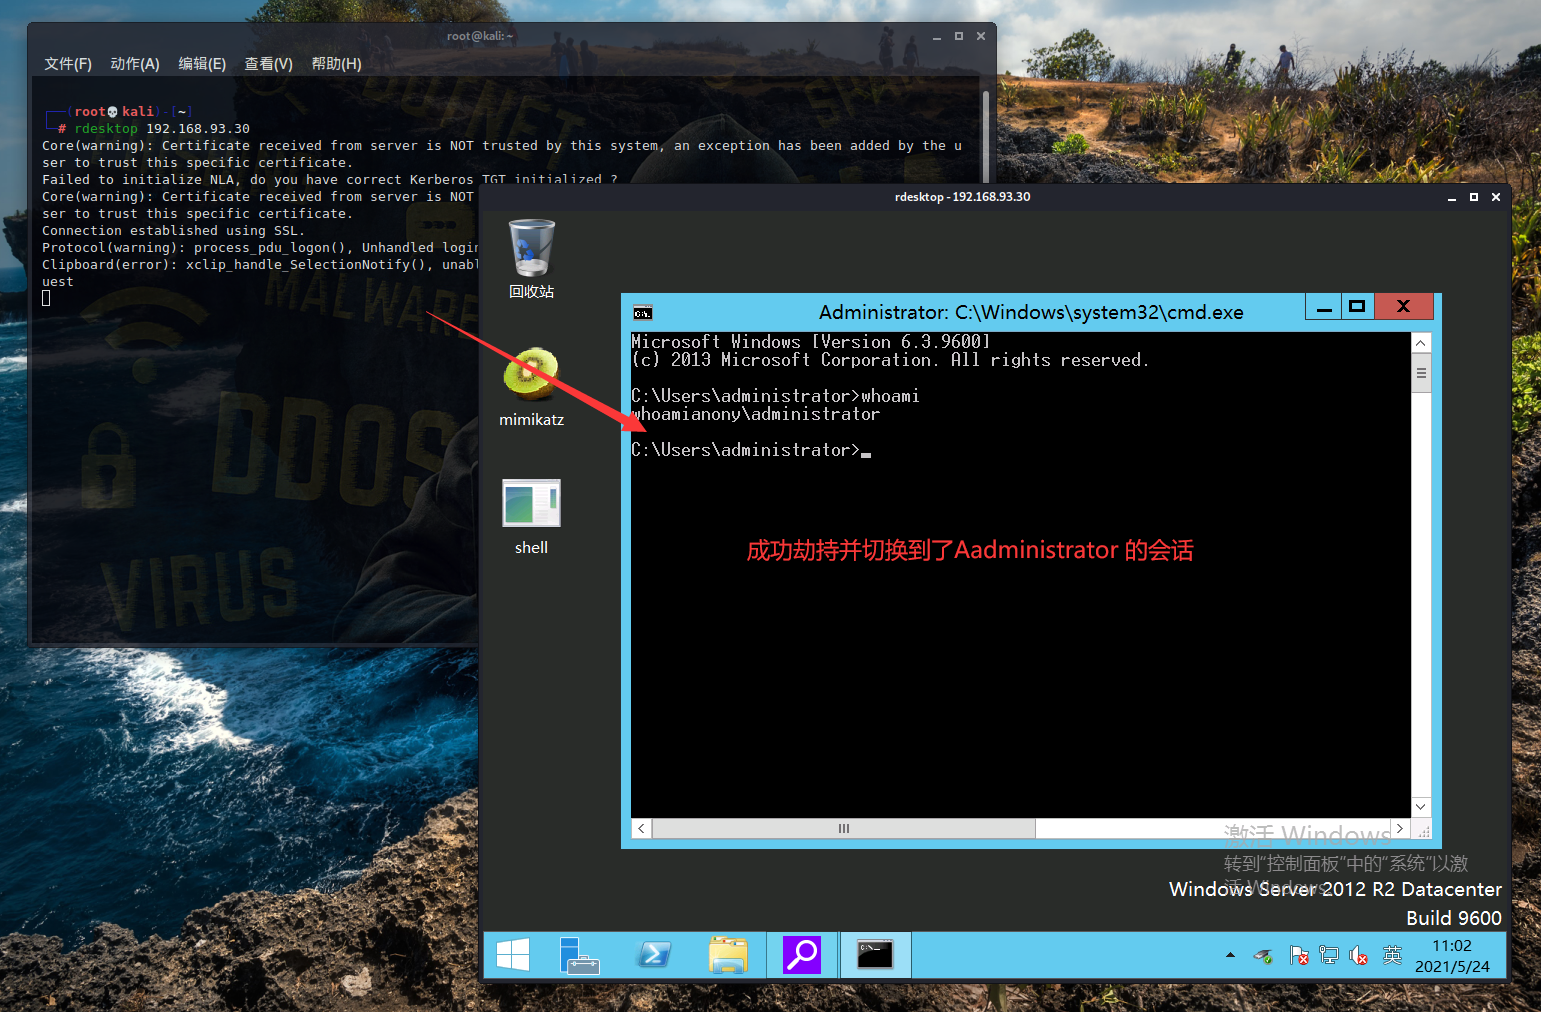Click the 'root@kali:~' terminal window title
The image size is (1541, 1012).
(x=480, y=36)
